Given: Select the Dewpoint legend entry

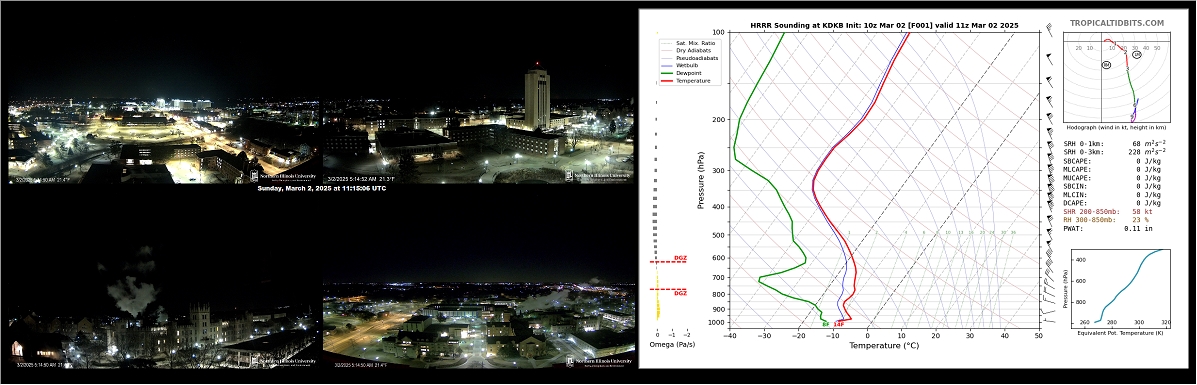Looking at the screenshot, I should (688, 73).
